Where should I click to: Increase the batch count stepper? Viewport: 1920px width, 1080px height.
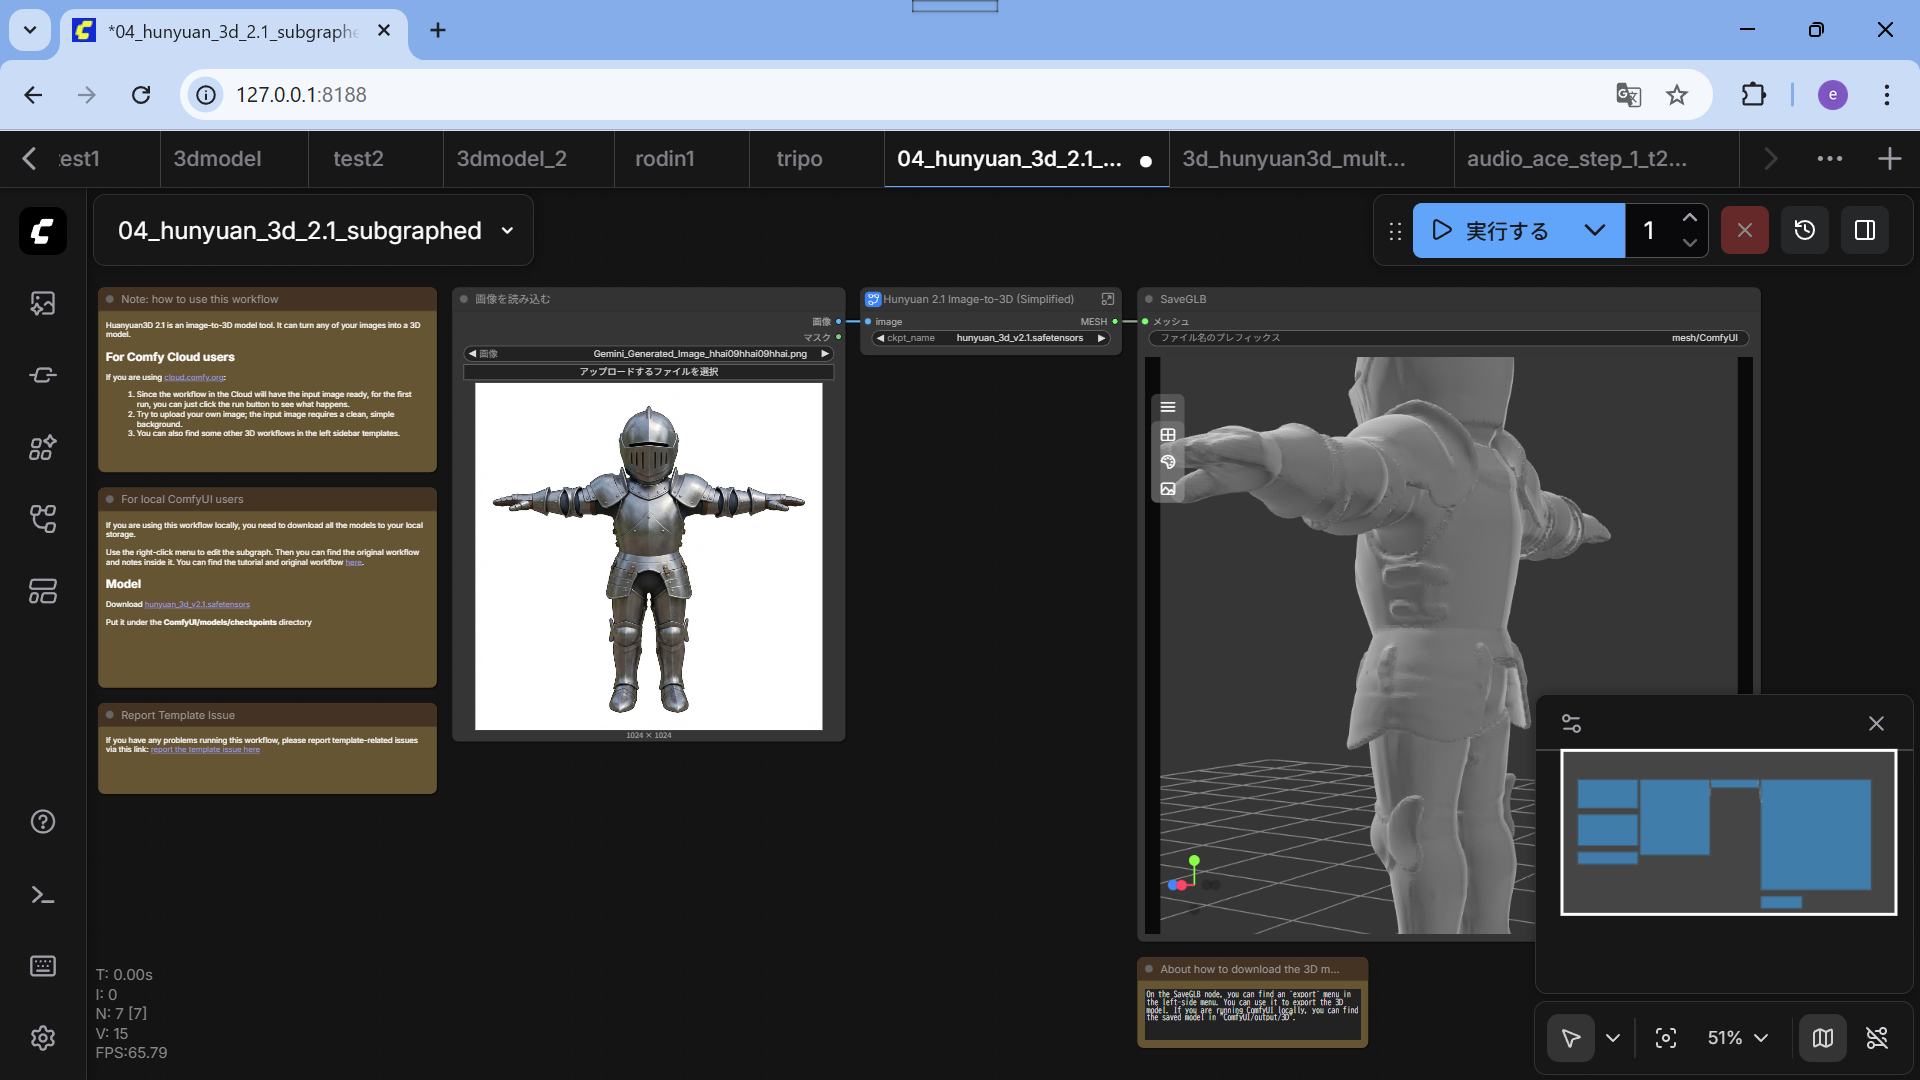pos(1689,218)
